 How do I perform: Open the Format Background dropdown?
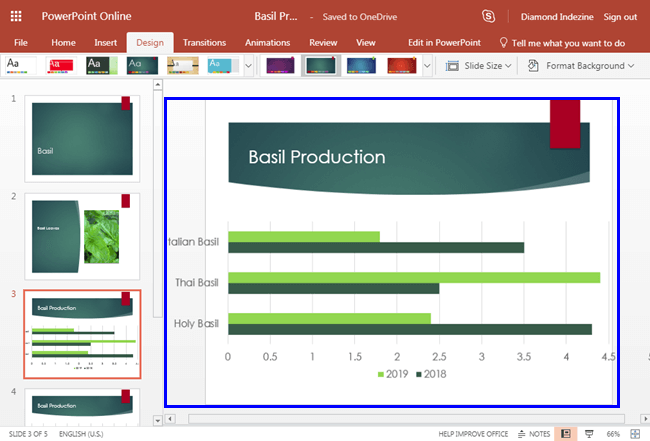click(x=580, y=66)
